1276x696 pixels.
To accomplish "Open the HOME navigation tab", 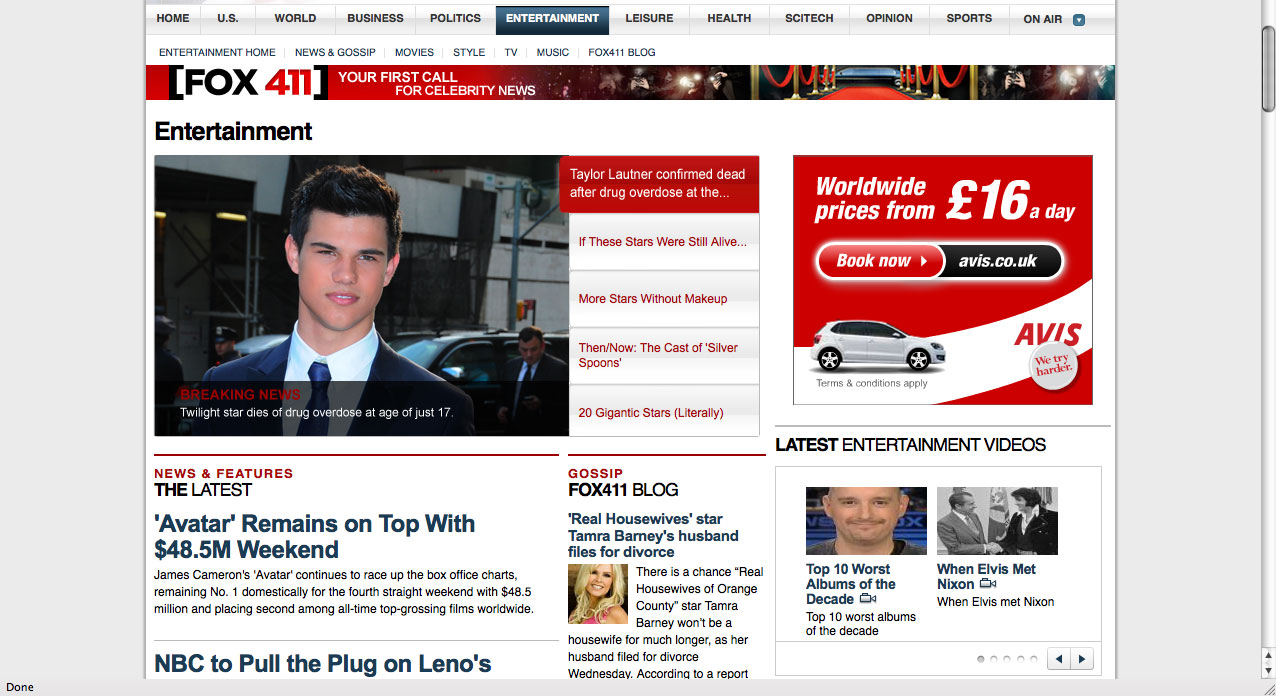I will (x=173, y=18).
